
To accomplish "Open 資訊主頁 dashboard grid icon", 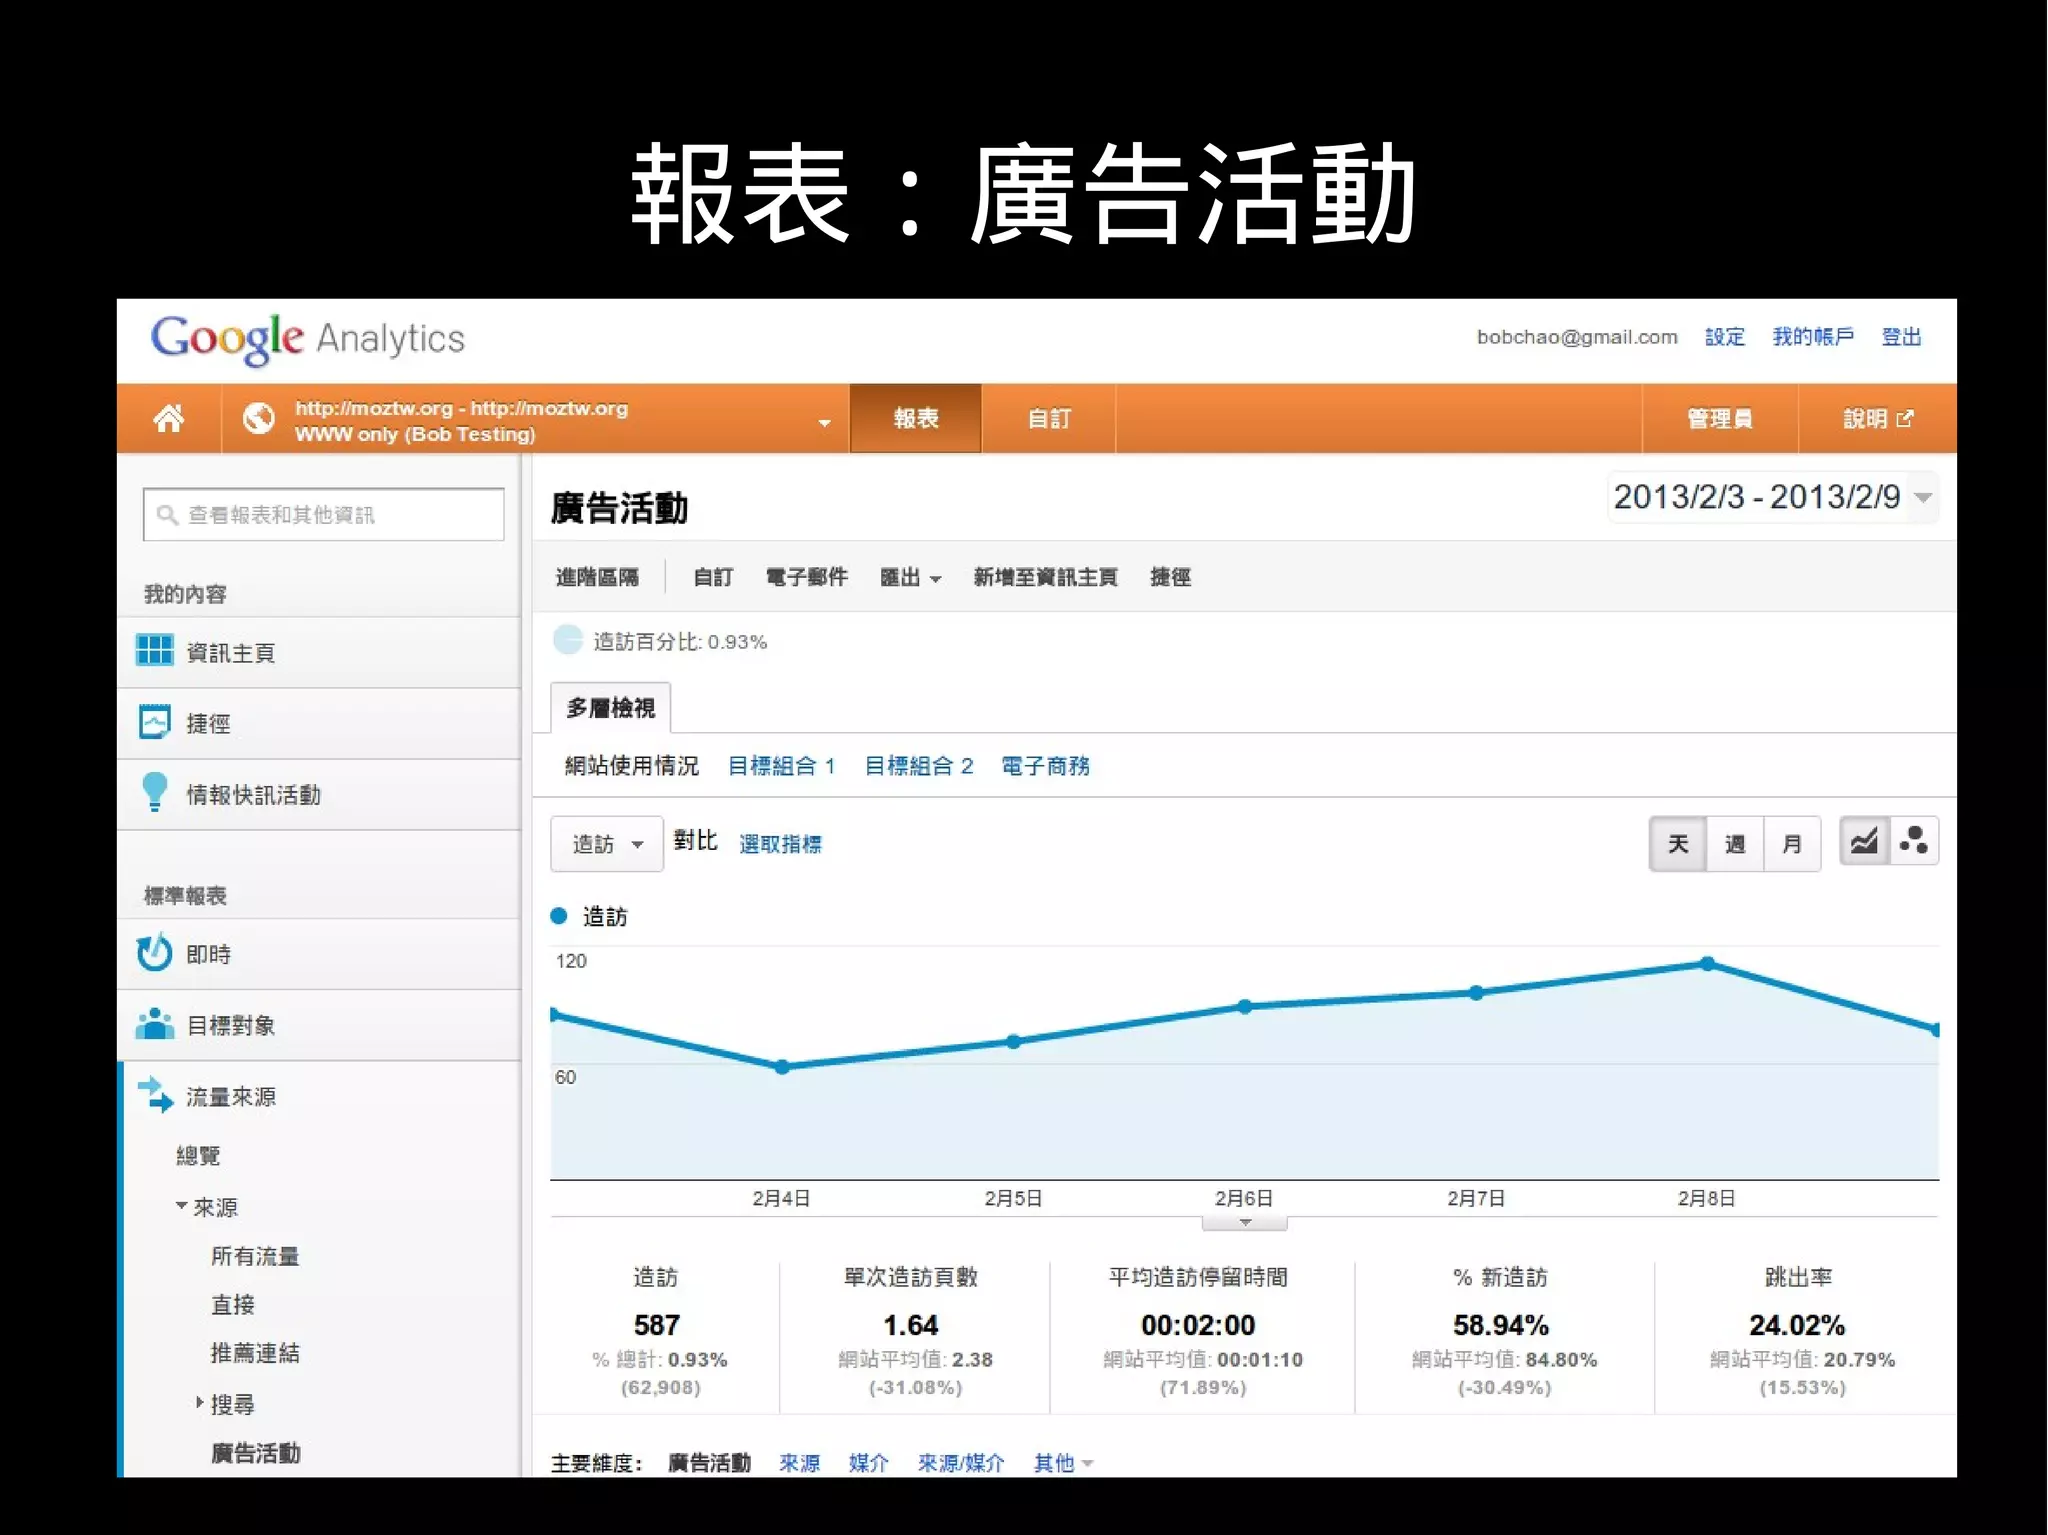I will click(154, 651).
